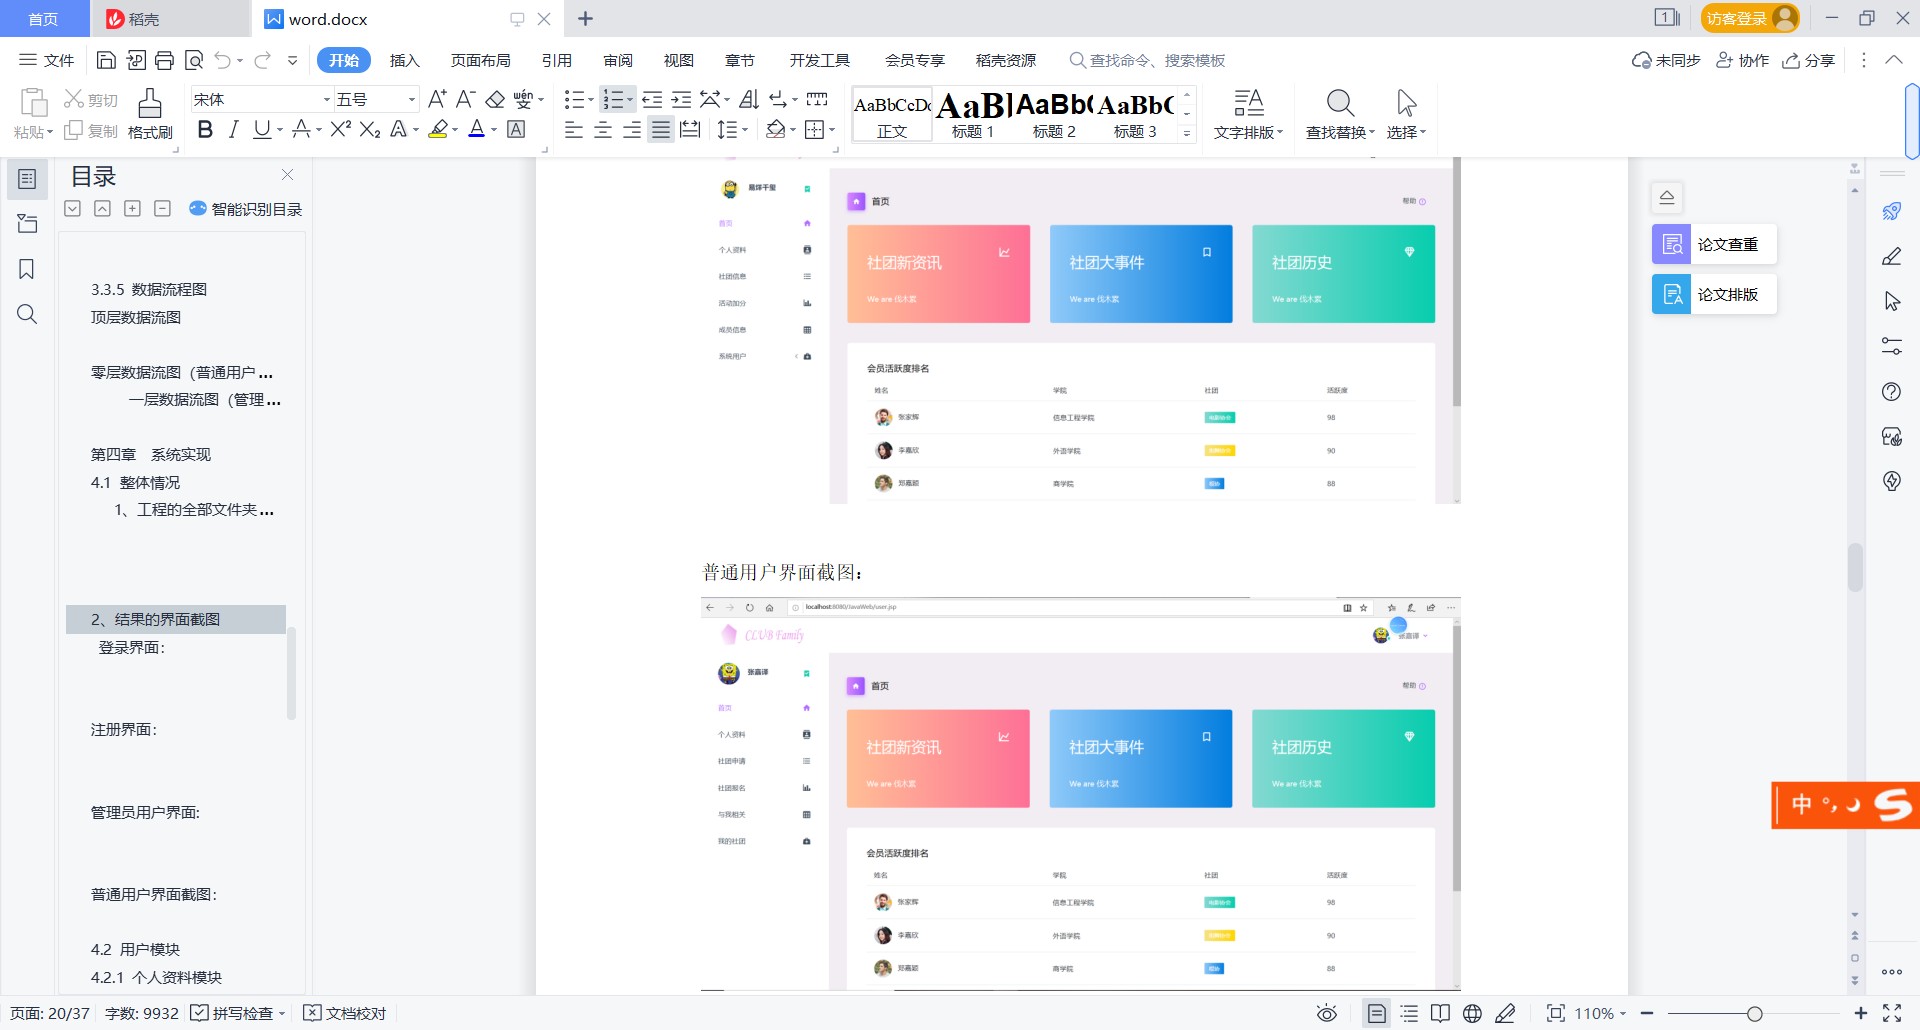This screenshot has height=1030, width=1920.
Task: Open the font size dropdown
Action: click(x=411, y=100)
